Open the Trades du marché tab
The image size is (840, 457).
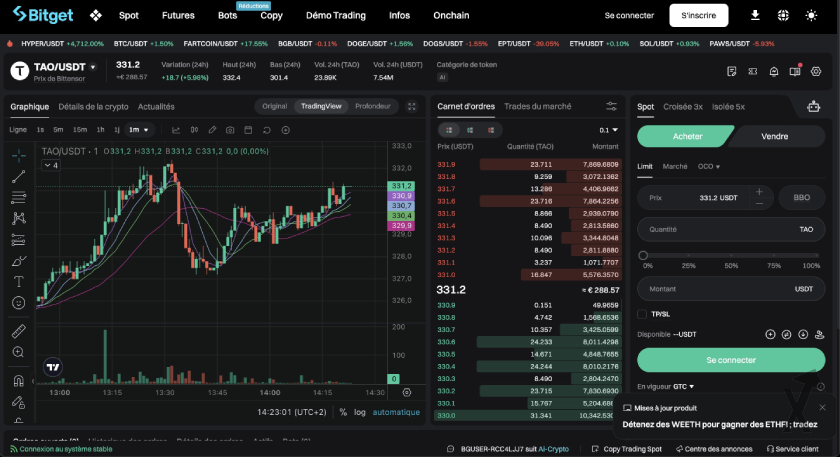point(538,106)
